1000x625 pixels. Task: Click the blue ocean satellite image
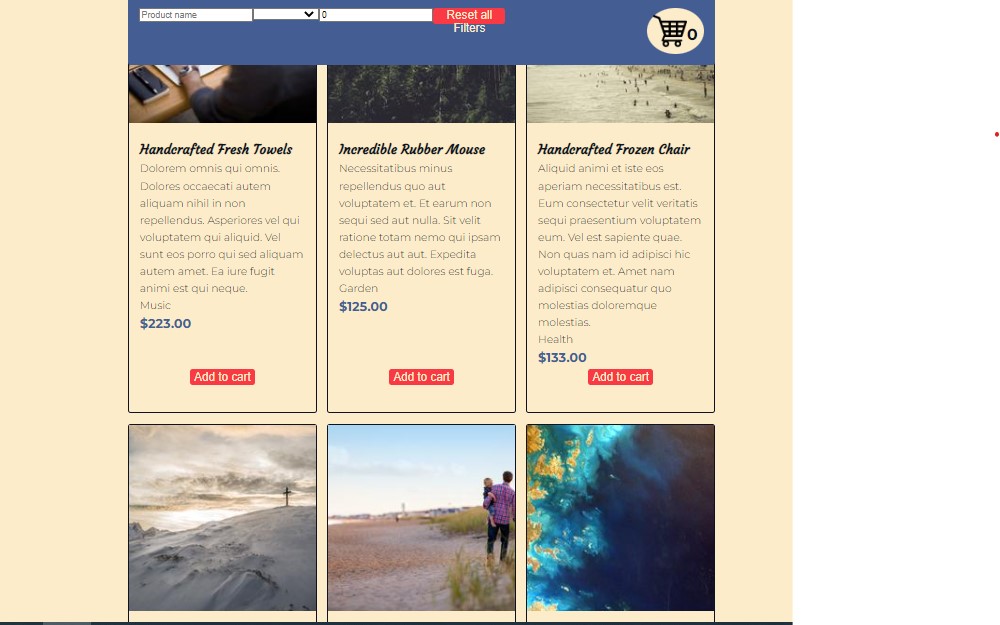pos(621,518)
